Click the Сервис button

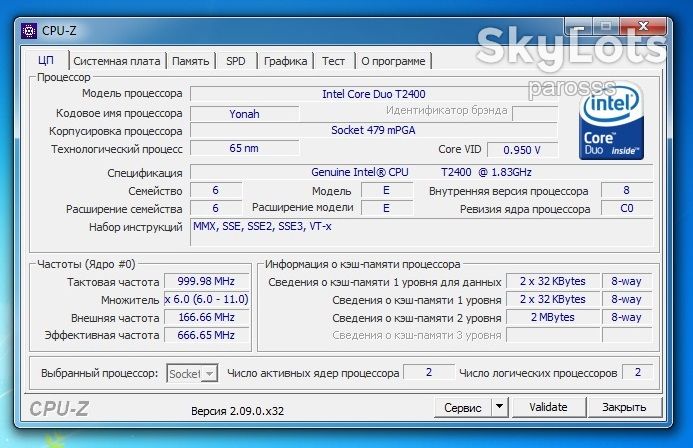point(463,407)
